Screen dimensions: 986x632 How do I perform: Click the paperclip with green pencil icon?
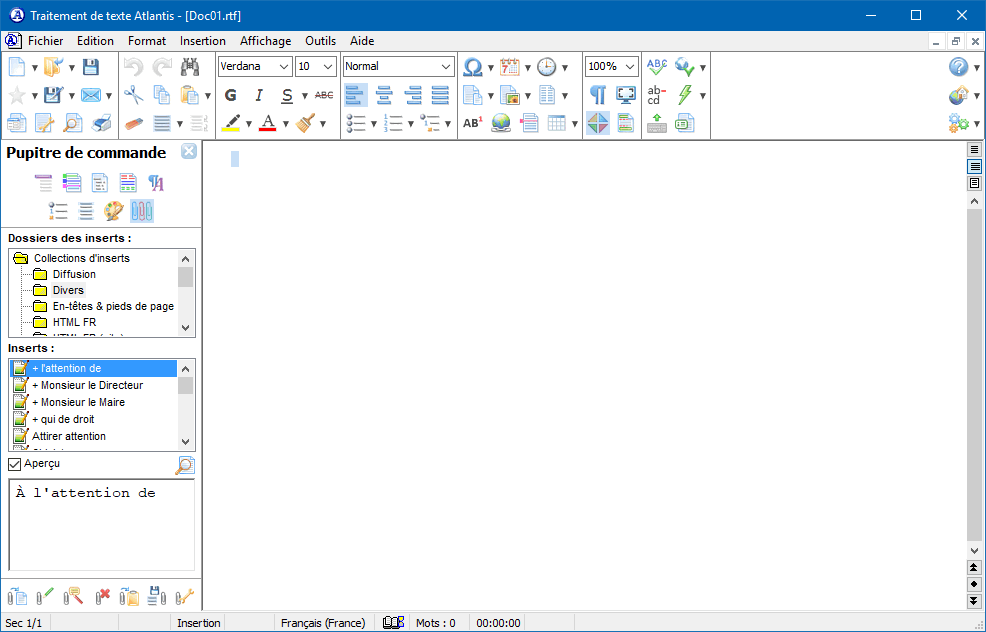[45, 596]
